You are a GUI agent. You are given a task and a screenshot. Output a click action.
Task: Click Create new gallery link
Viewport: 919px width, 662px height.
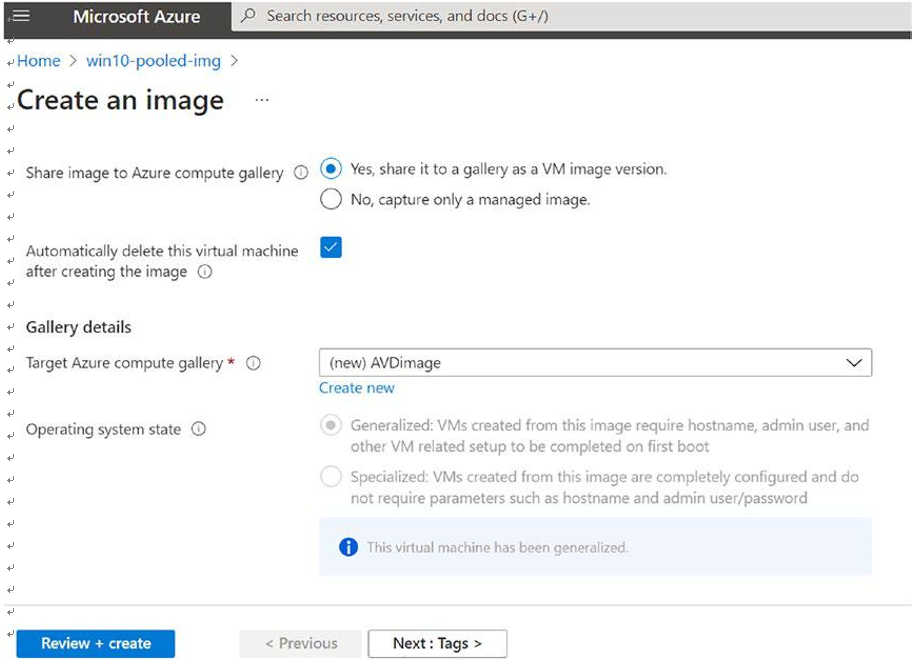(356, 388)
